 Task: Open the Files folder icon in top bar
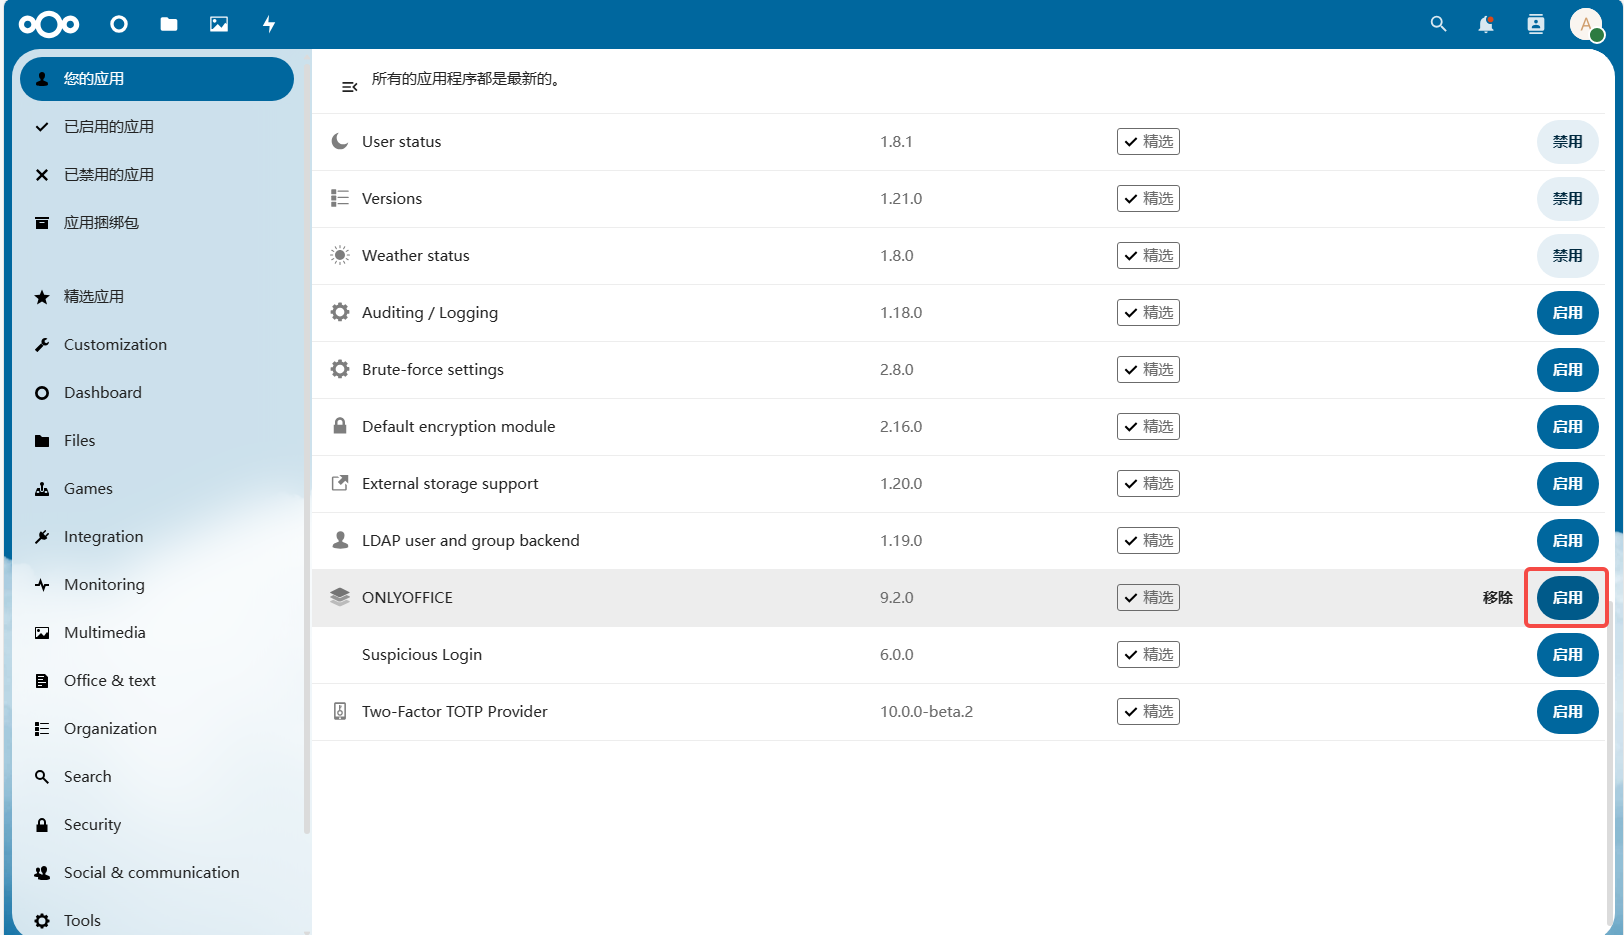(x=169, y=24)
